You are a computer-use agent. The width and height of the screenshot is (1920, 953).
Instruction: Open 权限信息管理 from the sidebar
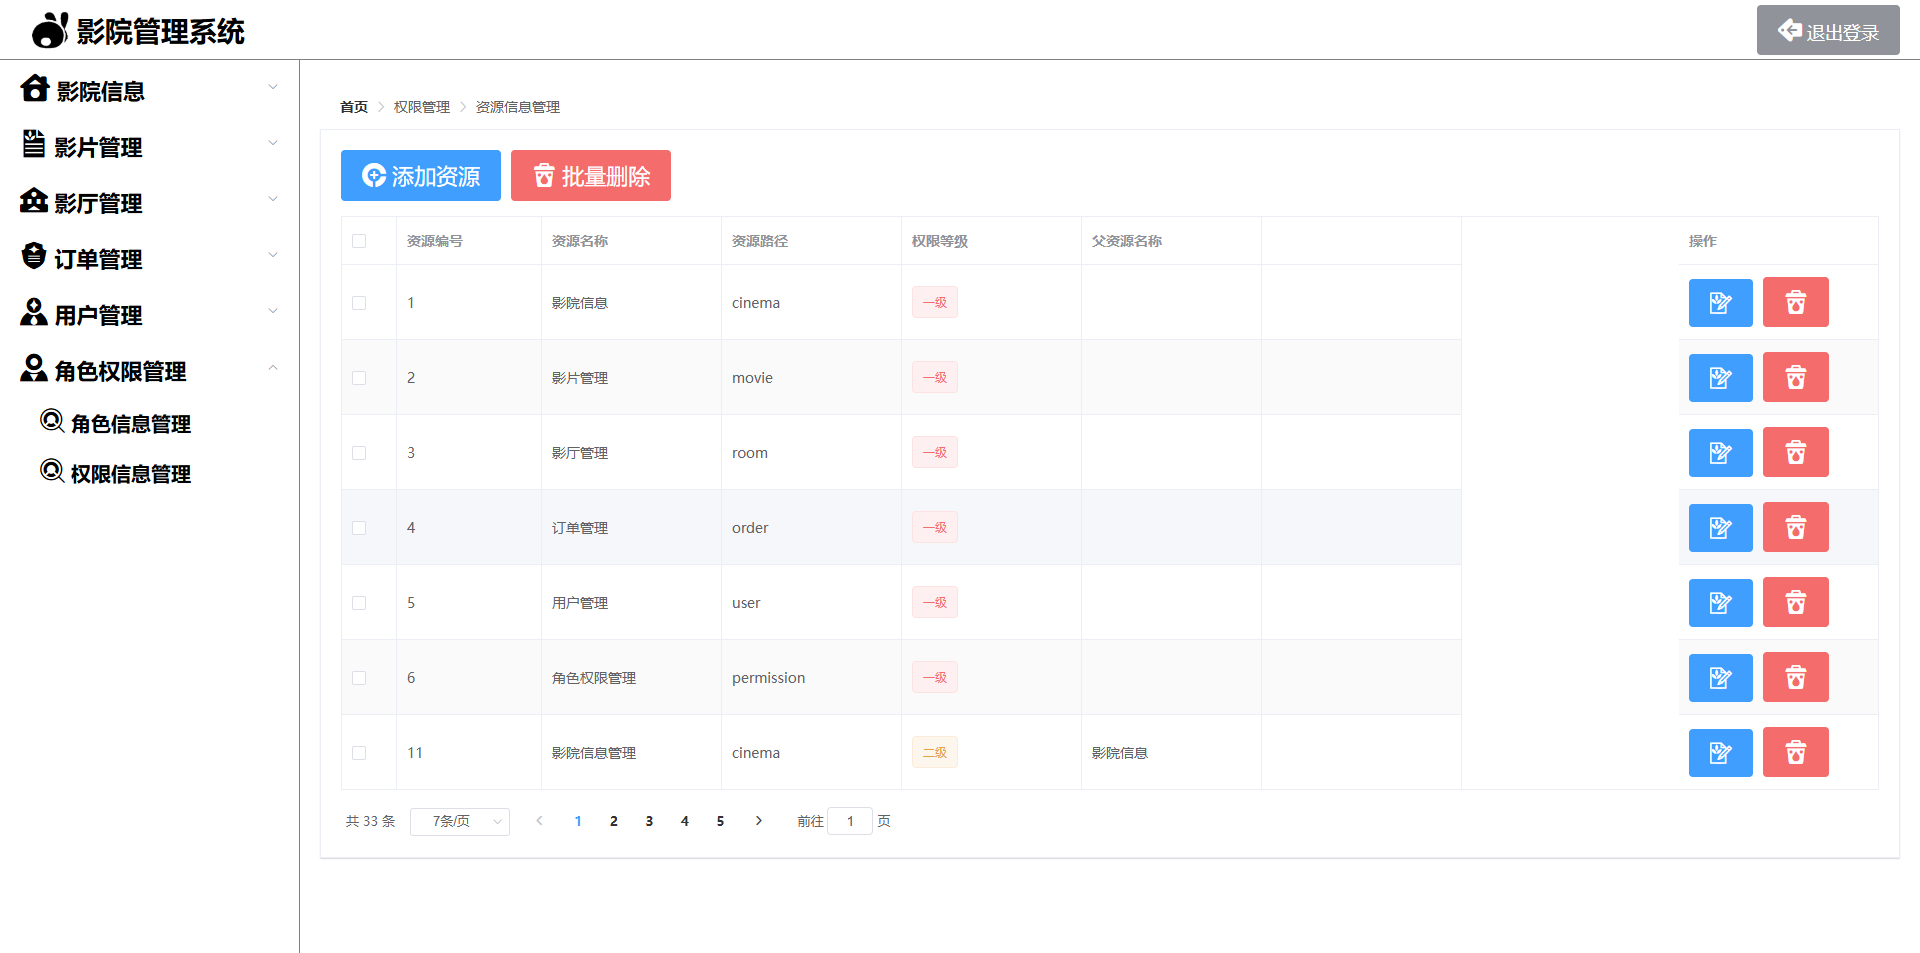[x=130, y=472]
